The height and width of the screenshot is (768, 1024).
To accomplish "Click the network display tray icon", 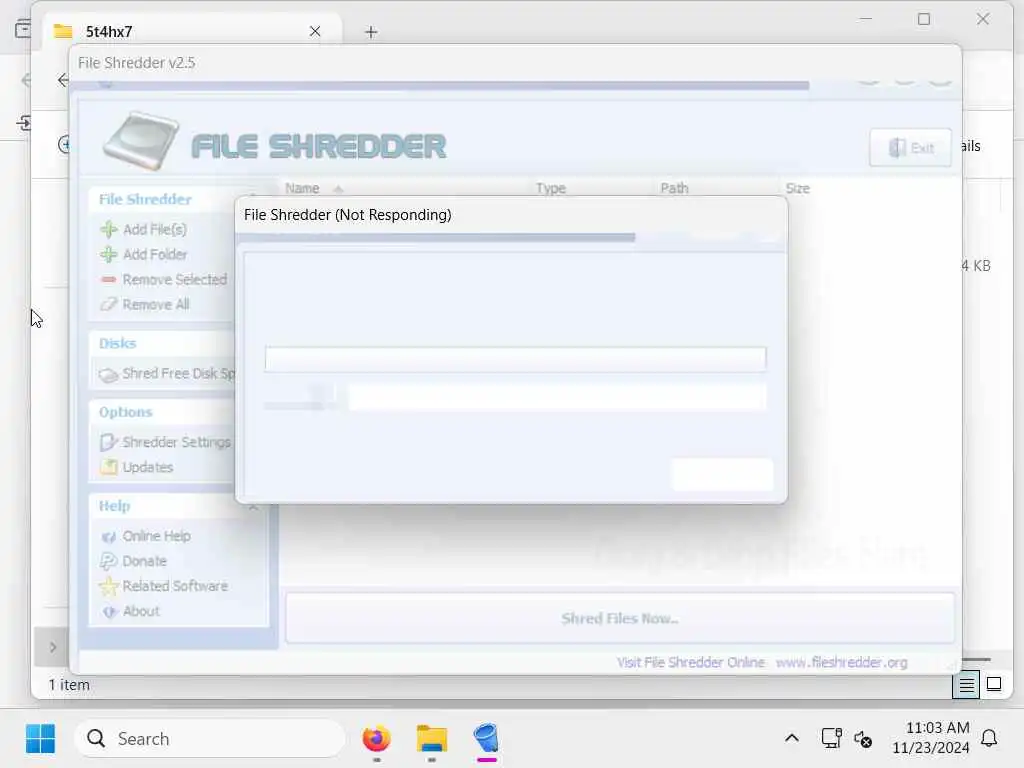I will pyautogui.click(x=831, y=738).
